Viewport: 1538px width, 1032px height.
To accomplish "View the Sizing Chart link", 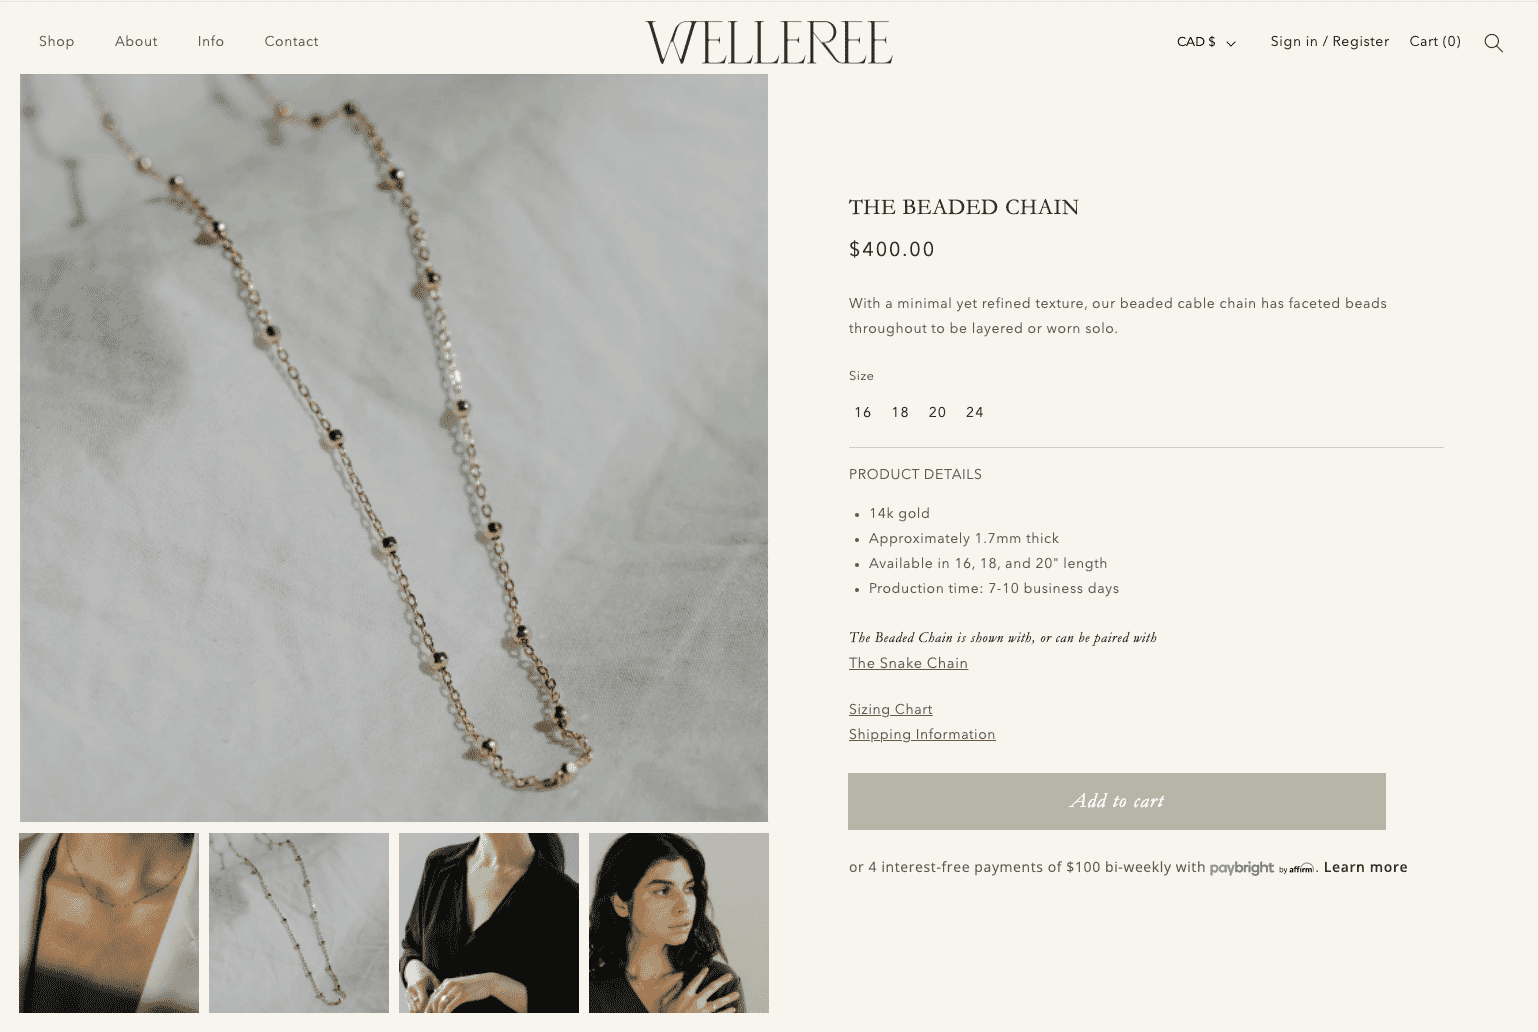I will [890, 709].
